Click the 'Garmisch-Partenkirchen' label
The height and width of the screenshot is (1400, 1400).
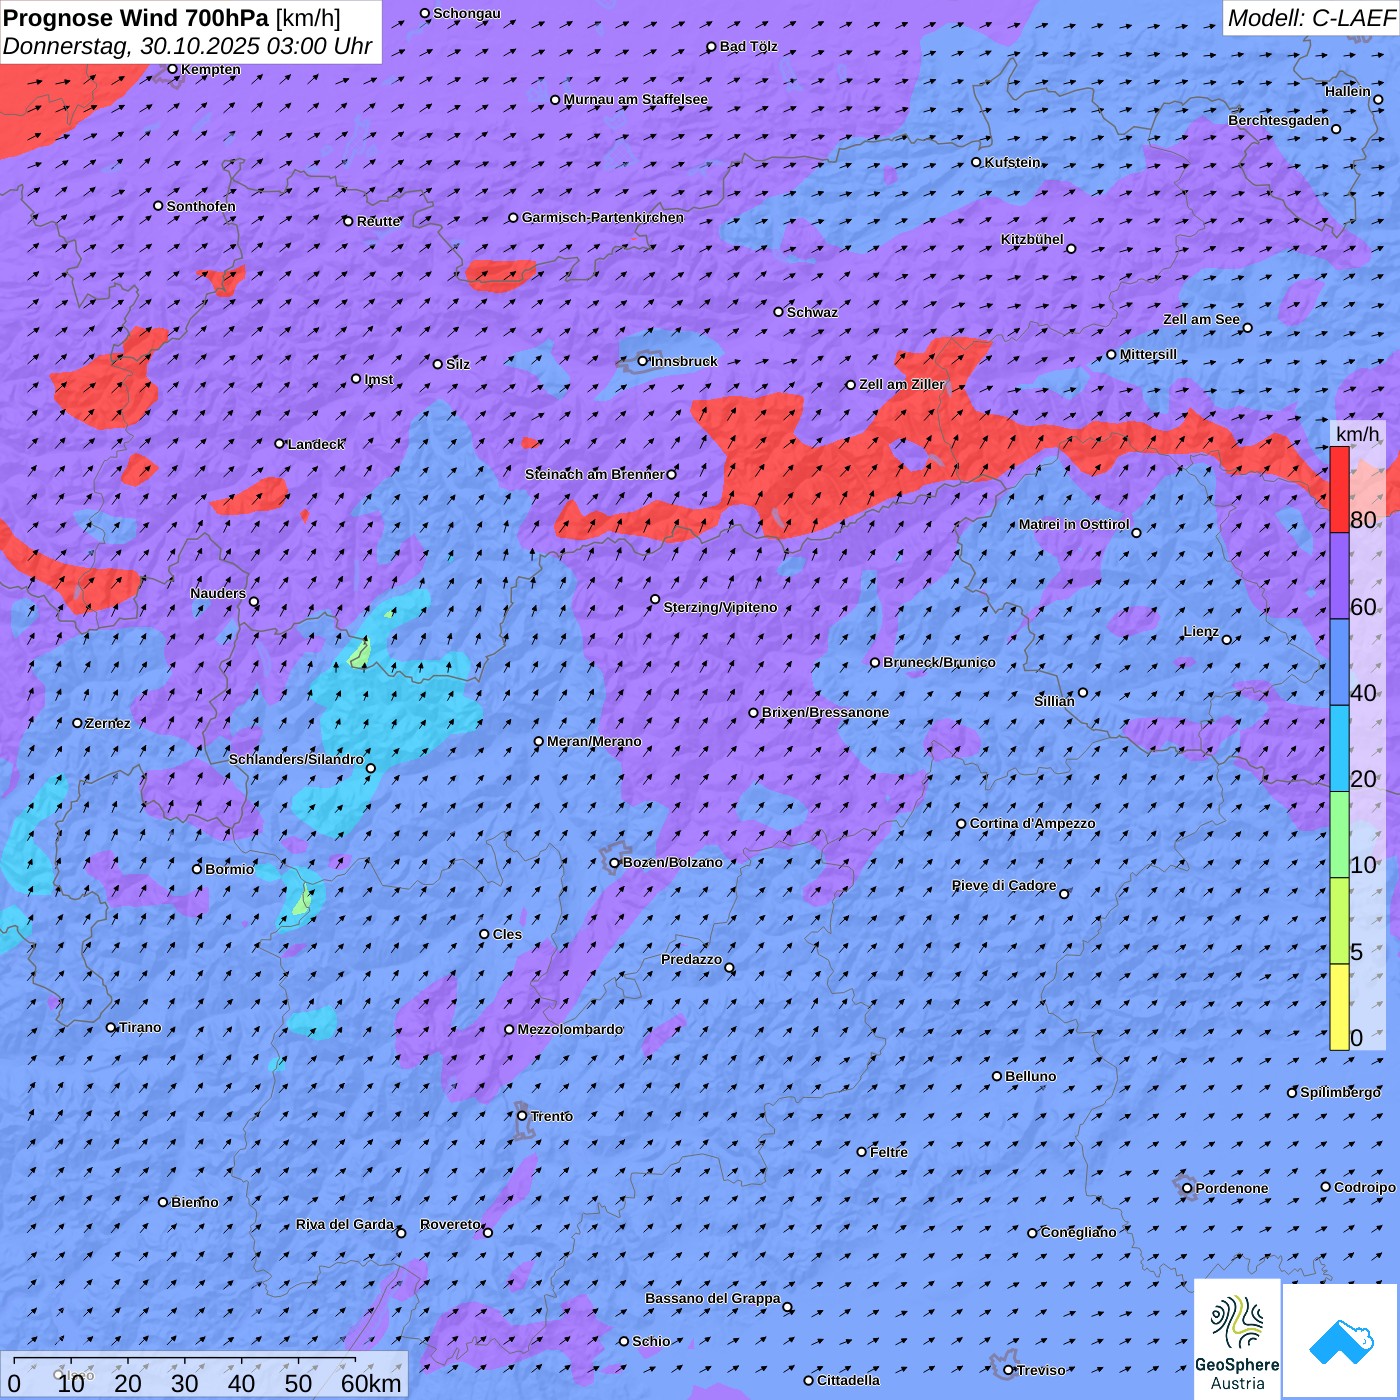pyautogui.click(x=603, y=217)
